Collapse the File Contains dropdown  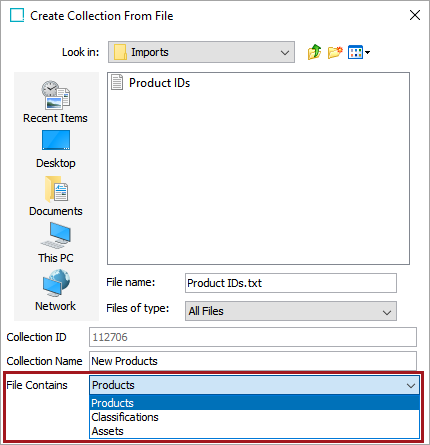tap(254, 385)
